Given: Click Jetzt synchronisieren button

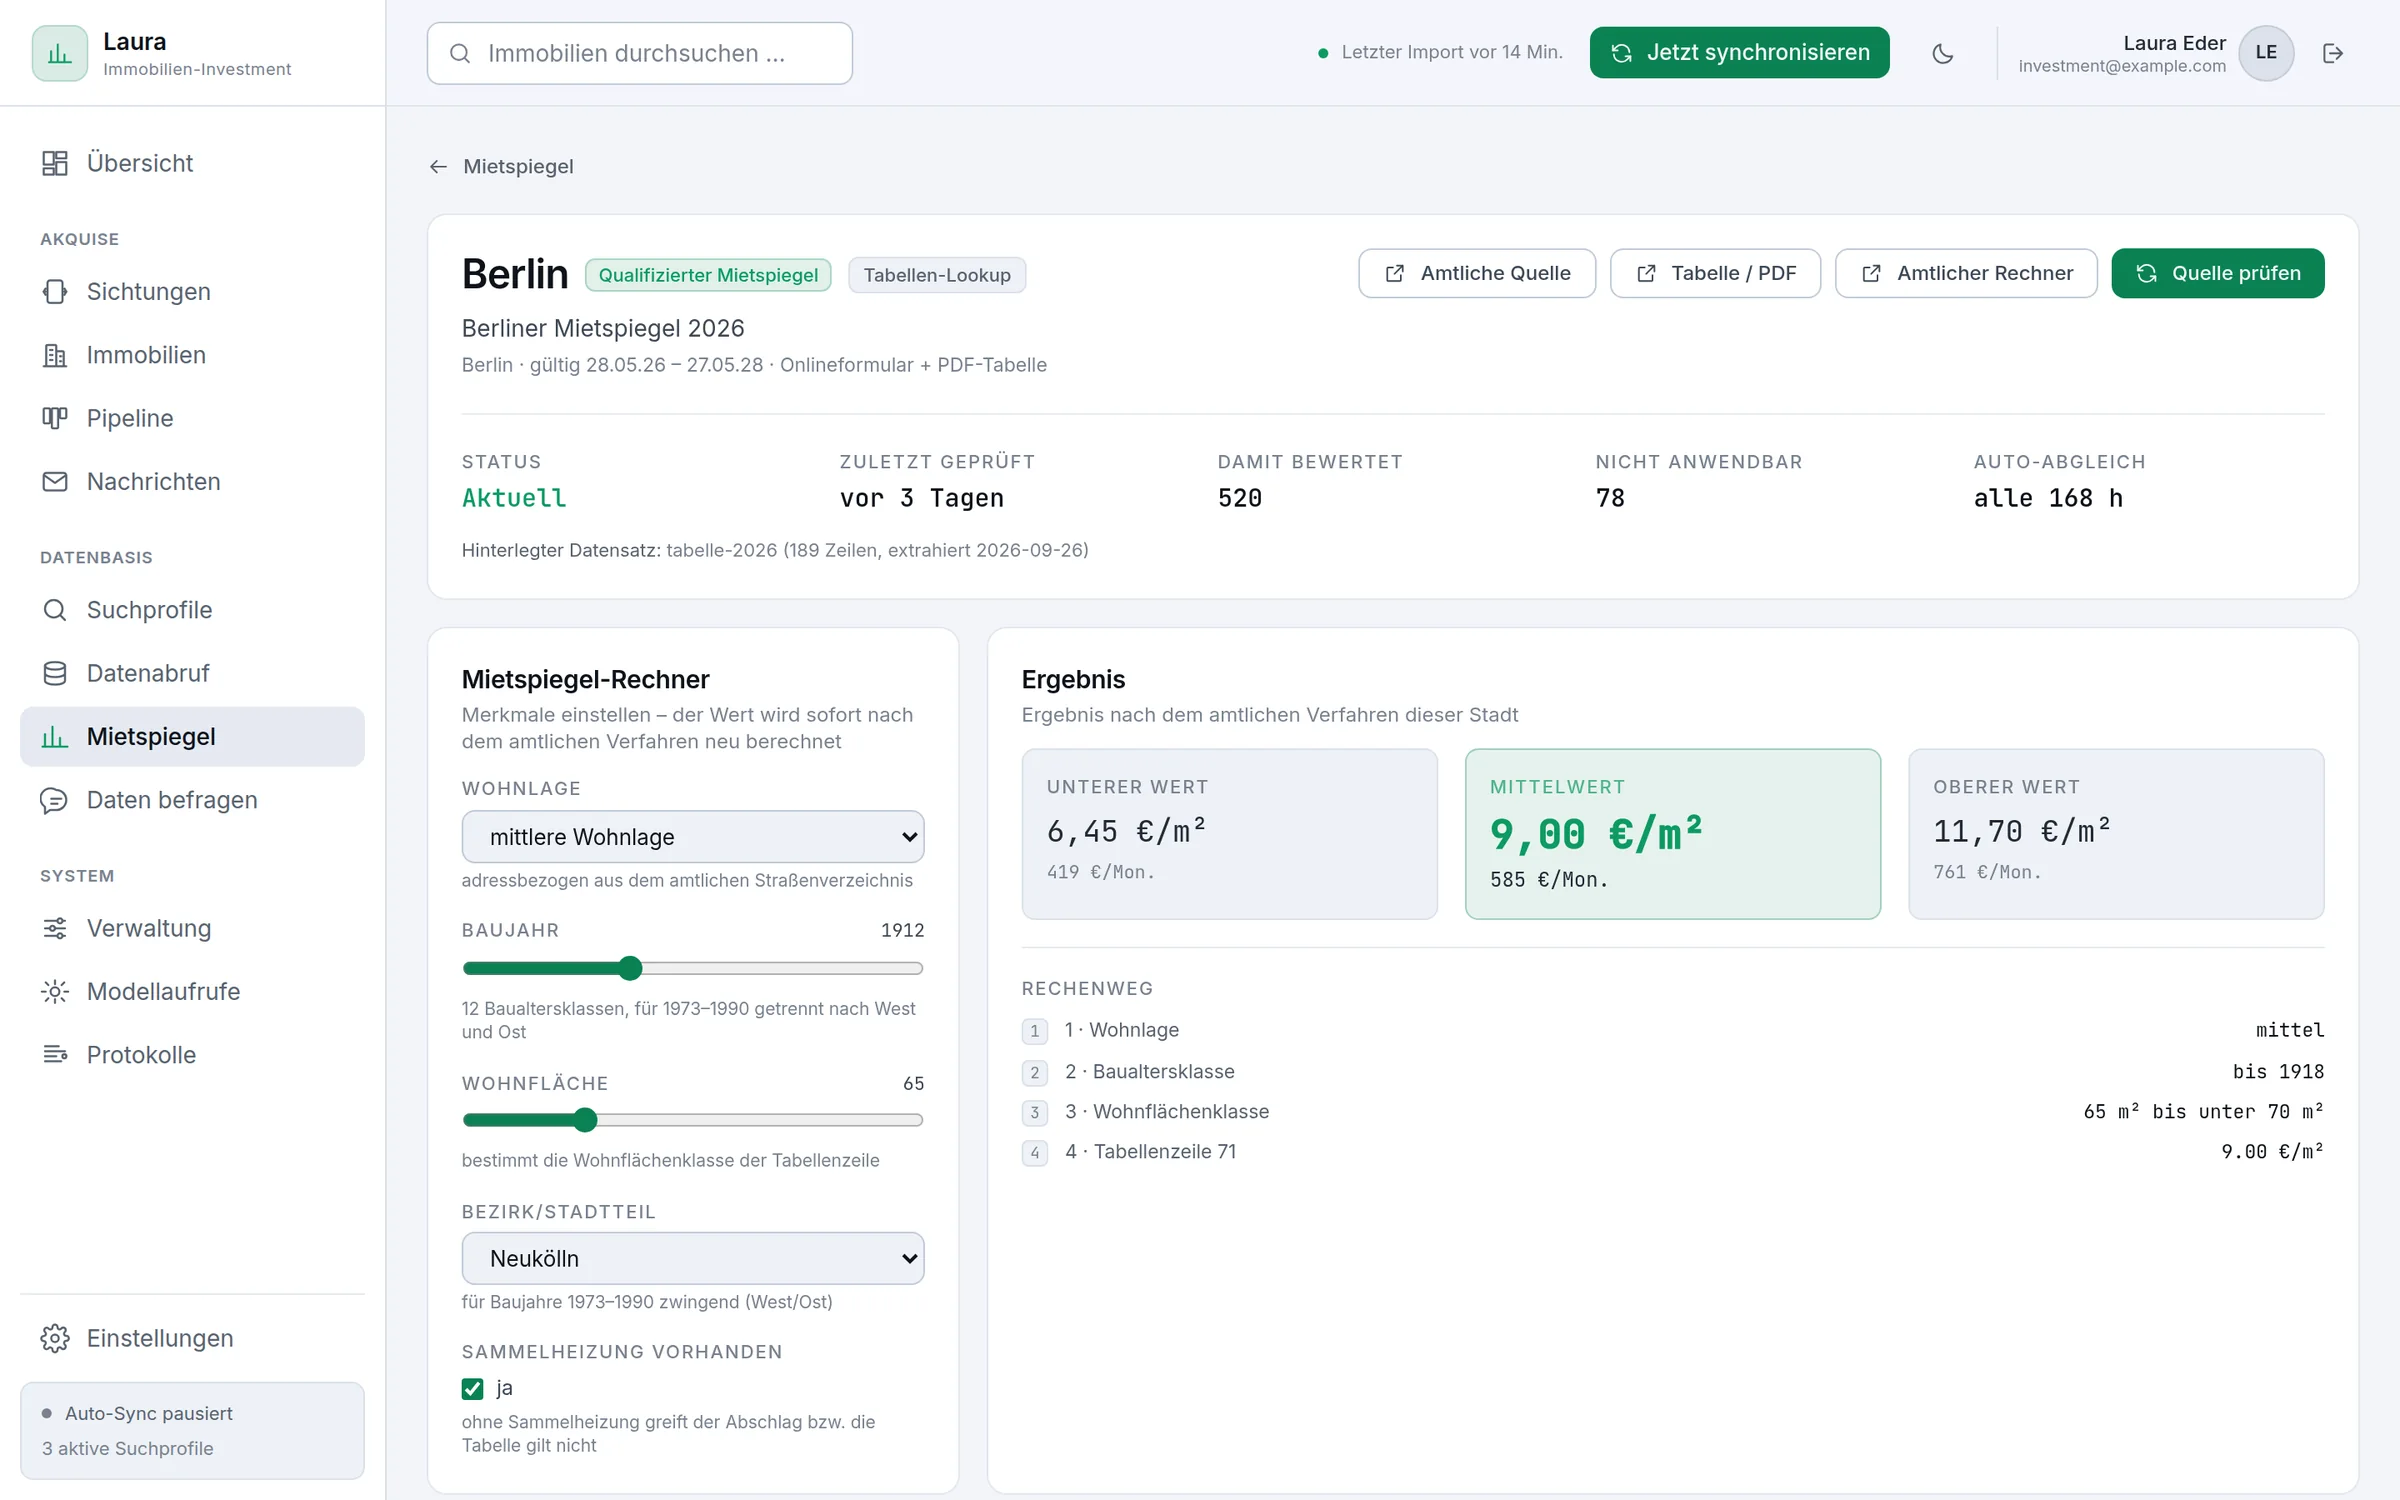Looking at the screenshot, I should pos(1739,53).
